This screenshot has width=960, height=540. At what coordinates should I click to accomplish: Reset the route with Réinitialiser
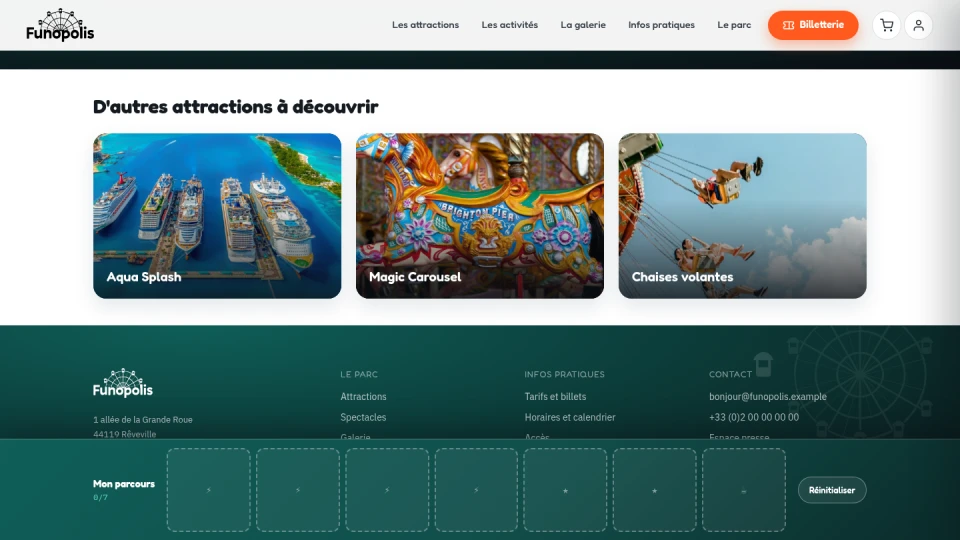[832, 490]
